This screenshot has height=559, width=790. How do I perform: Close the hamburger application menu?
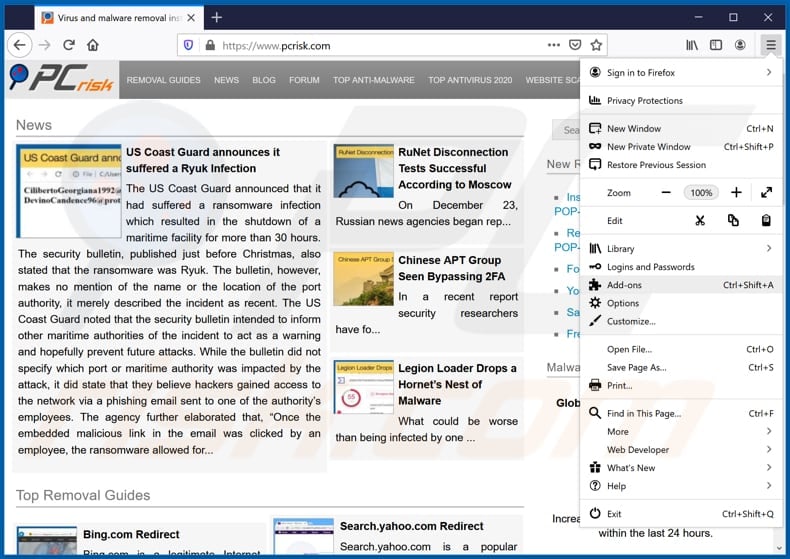tap(770, 45)
